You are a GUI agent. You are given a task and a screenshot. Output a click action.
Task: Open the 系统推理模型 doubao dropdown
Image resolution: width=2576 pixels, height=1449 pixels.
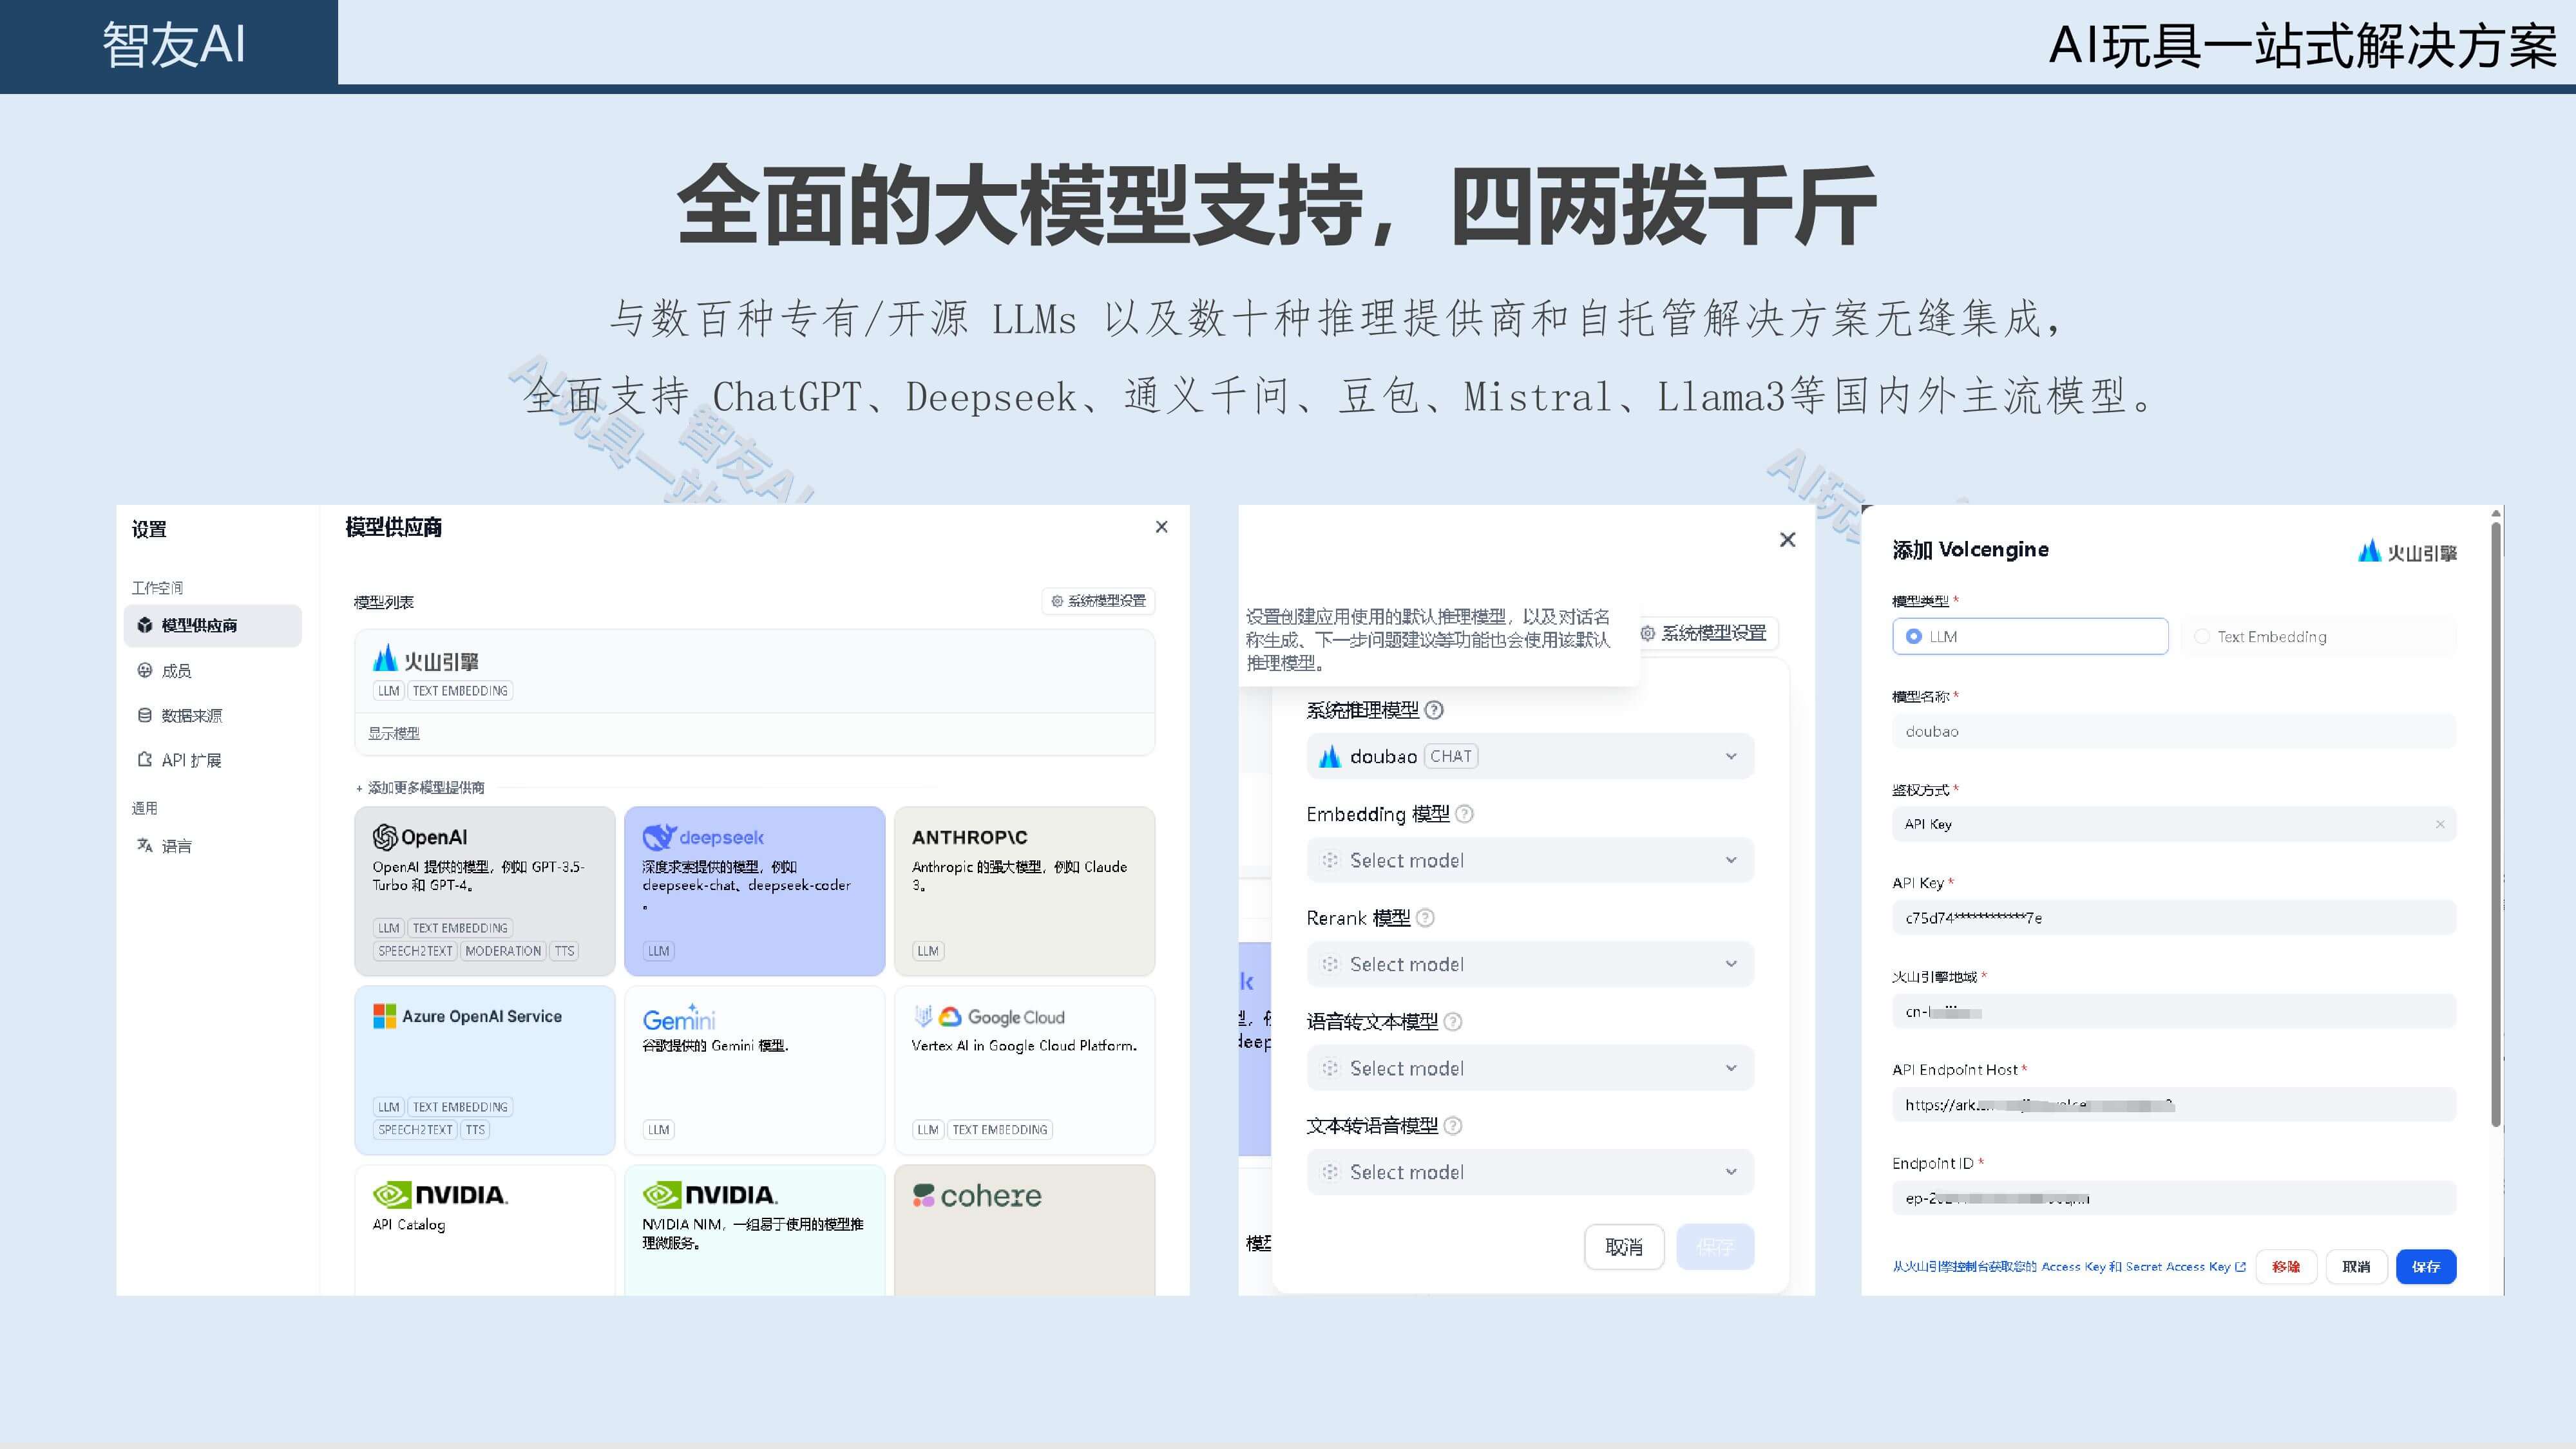point(1530,756)
